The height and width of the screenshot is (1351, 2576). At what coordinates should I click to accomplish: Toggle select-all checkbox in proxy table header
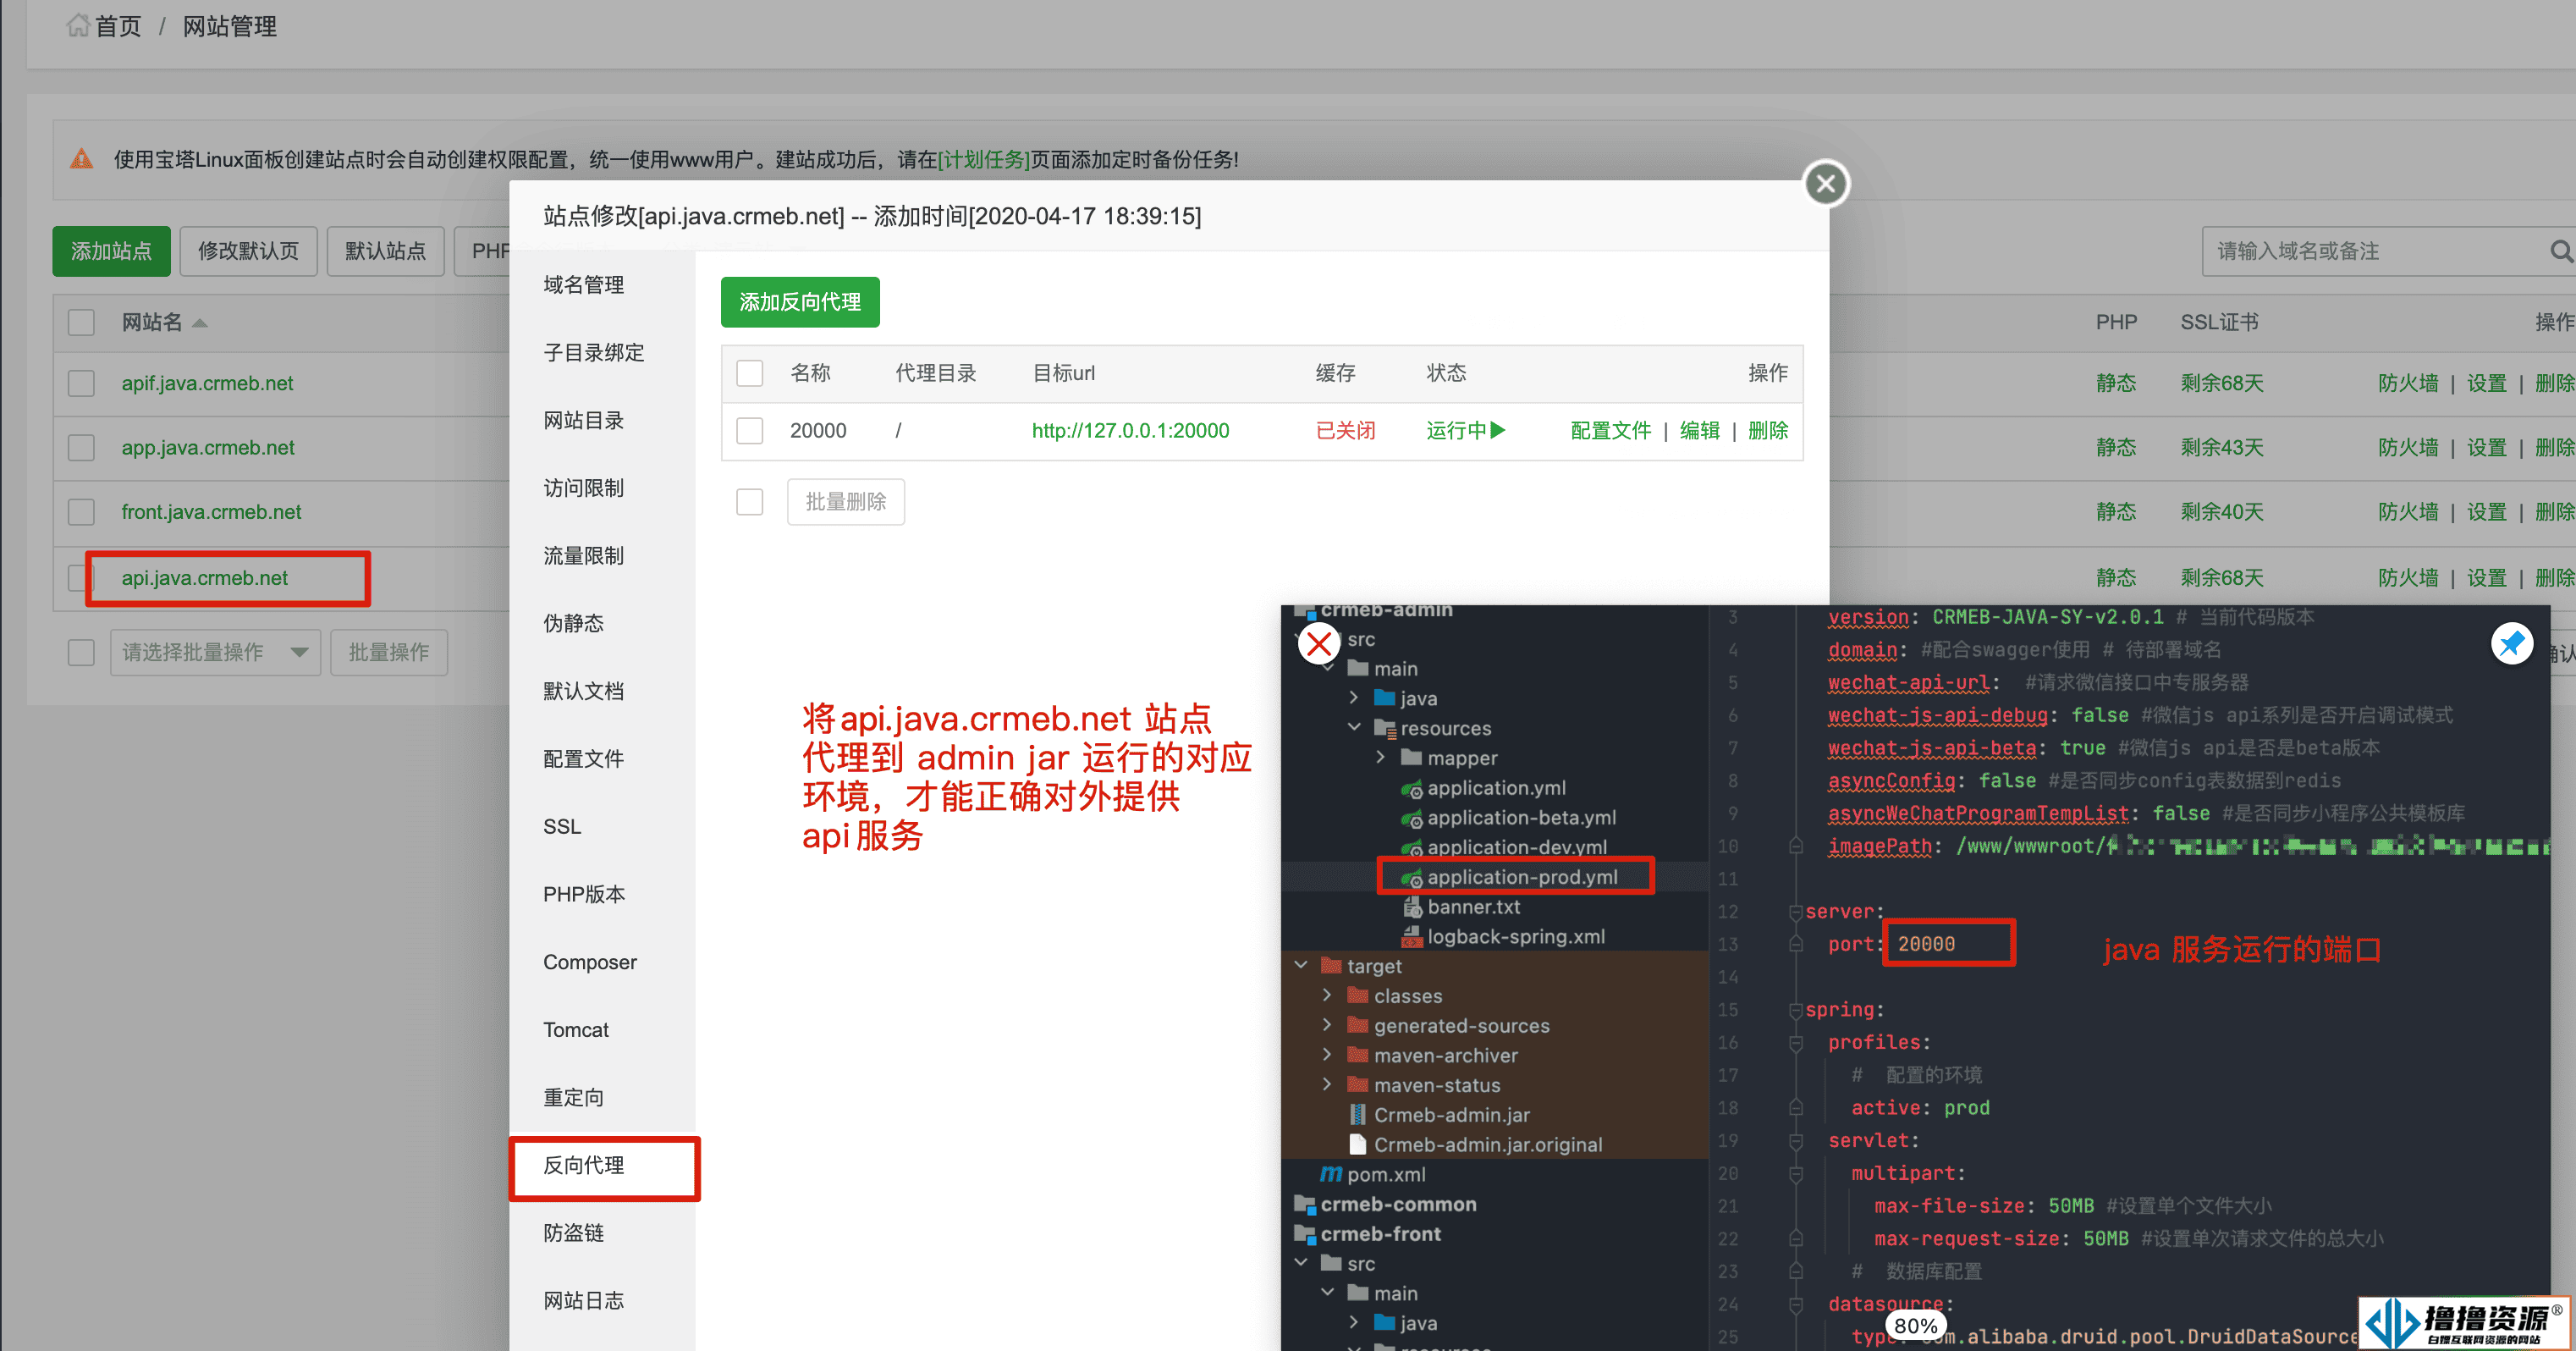750,374
